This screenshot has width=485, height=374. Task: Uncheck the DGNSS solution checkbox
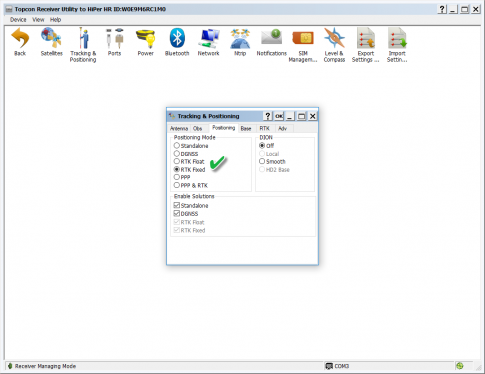177,214
